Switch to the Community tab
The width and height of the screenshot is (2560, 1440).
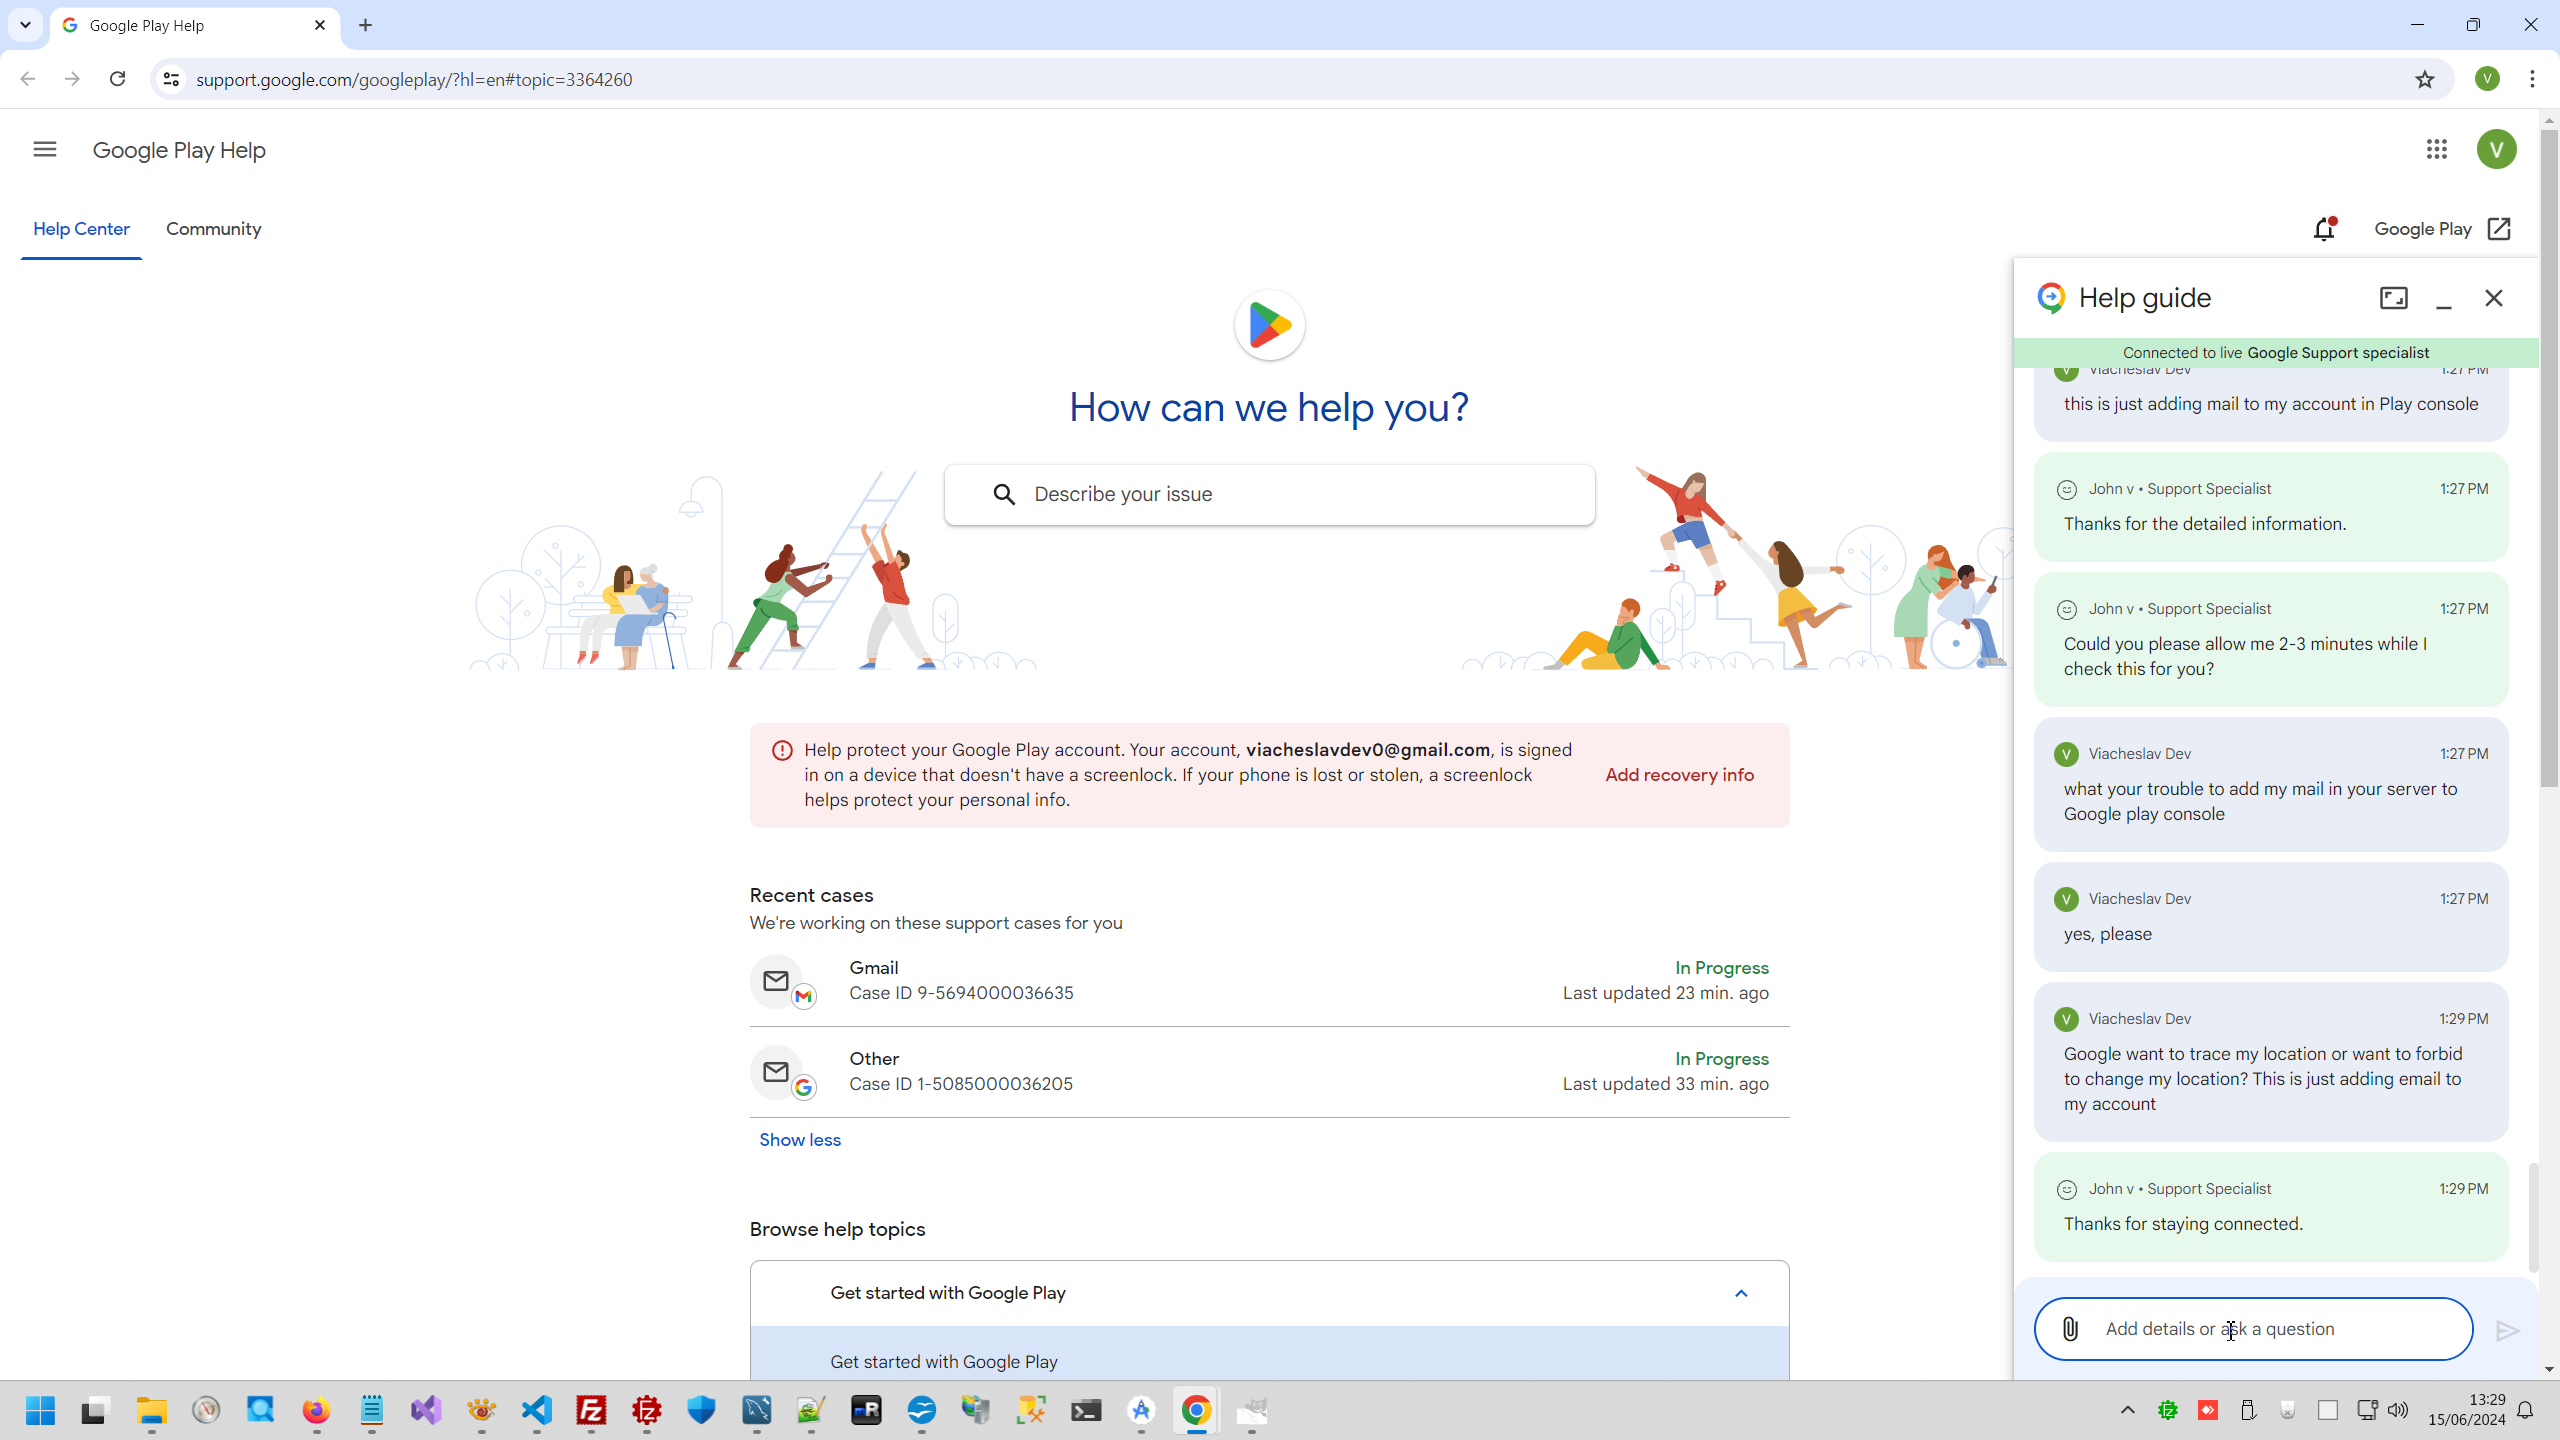pyautogui.click(x=213, y=229)
